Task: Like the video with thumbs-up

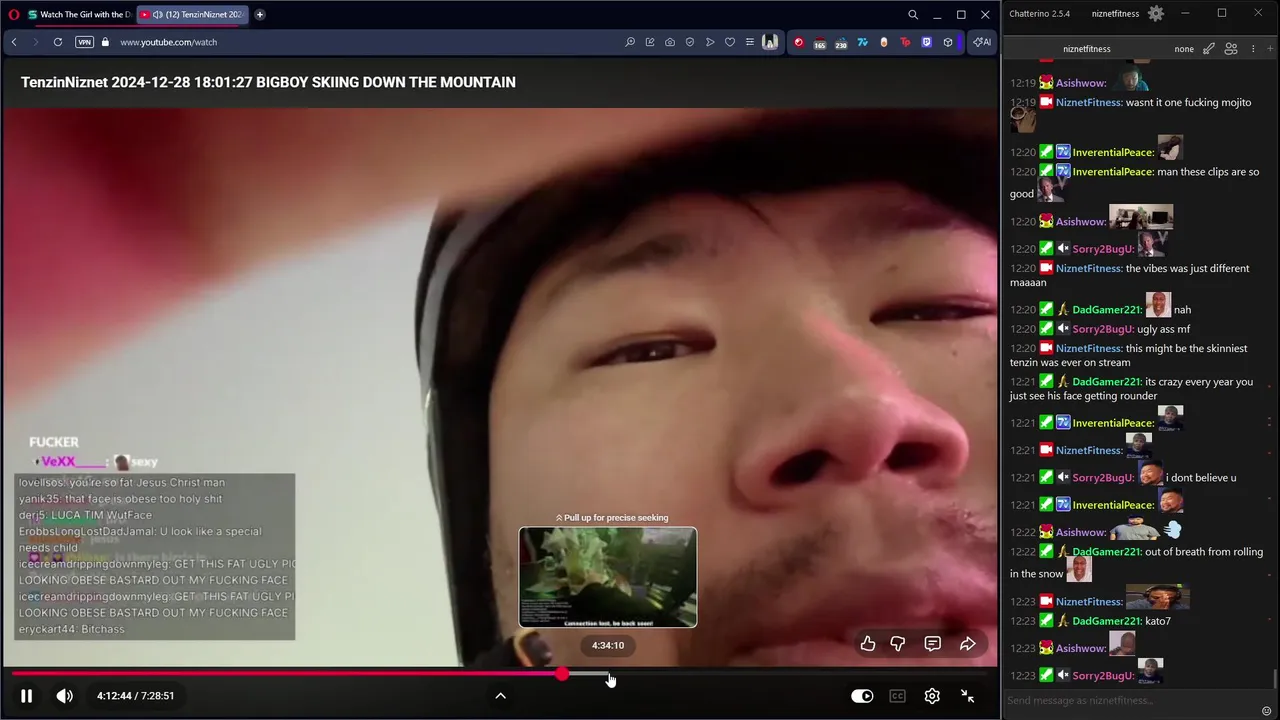Action: point(868,644)
